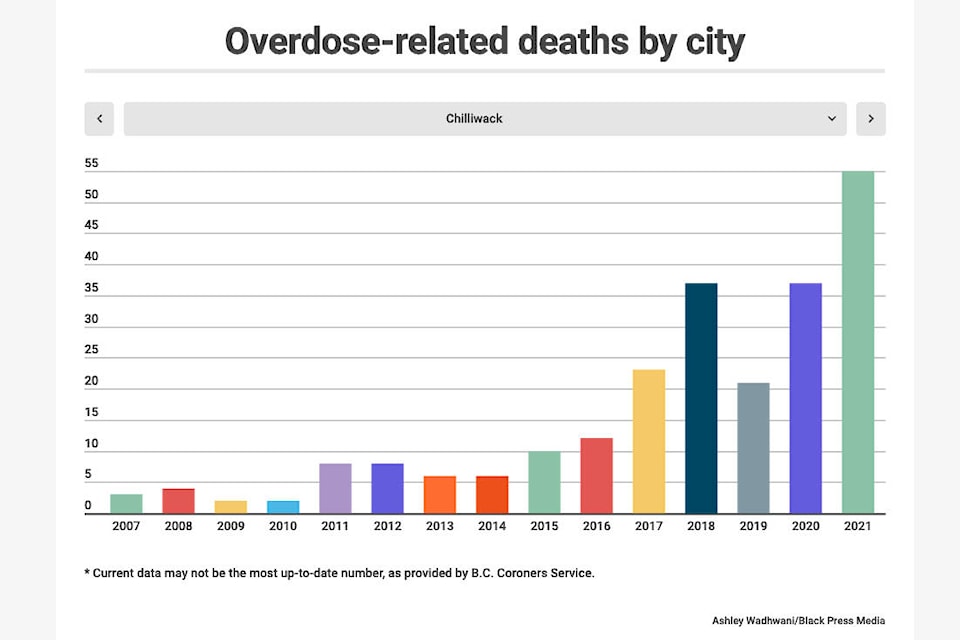Image resolution: width=960 pixels, height=640 pixels.
Task: Select the 2007 green bar
Action: pyautogui.click(x=126, y=503)
